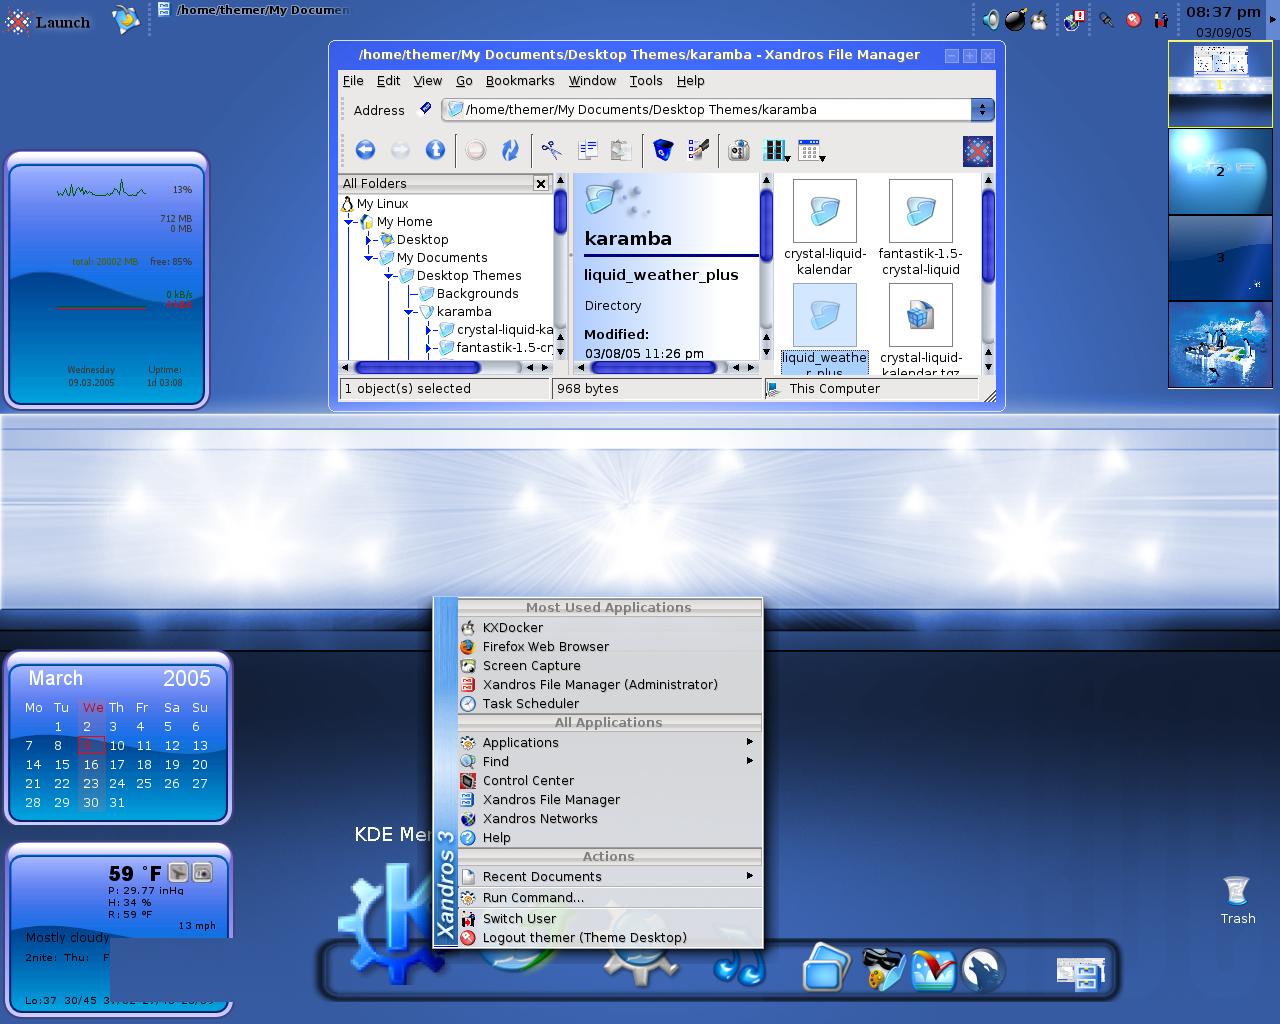
Task: Click the tag icon beside Address
Action: 425,109
